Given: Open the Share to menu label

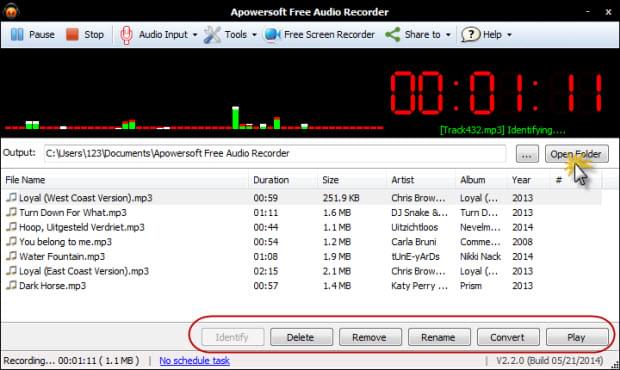Looking at the screenshot, I should [422, 35].
